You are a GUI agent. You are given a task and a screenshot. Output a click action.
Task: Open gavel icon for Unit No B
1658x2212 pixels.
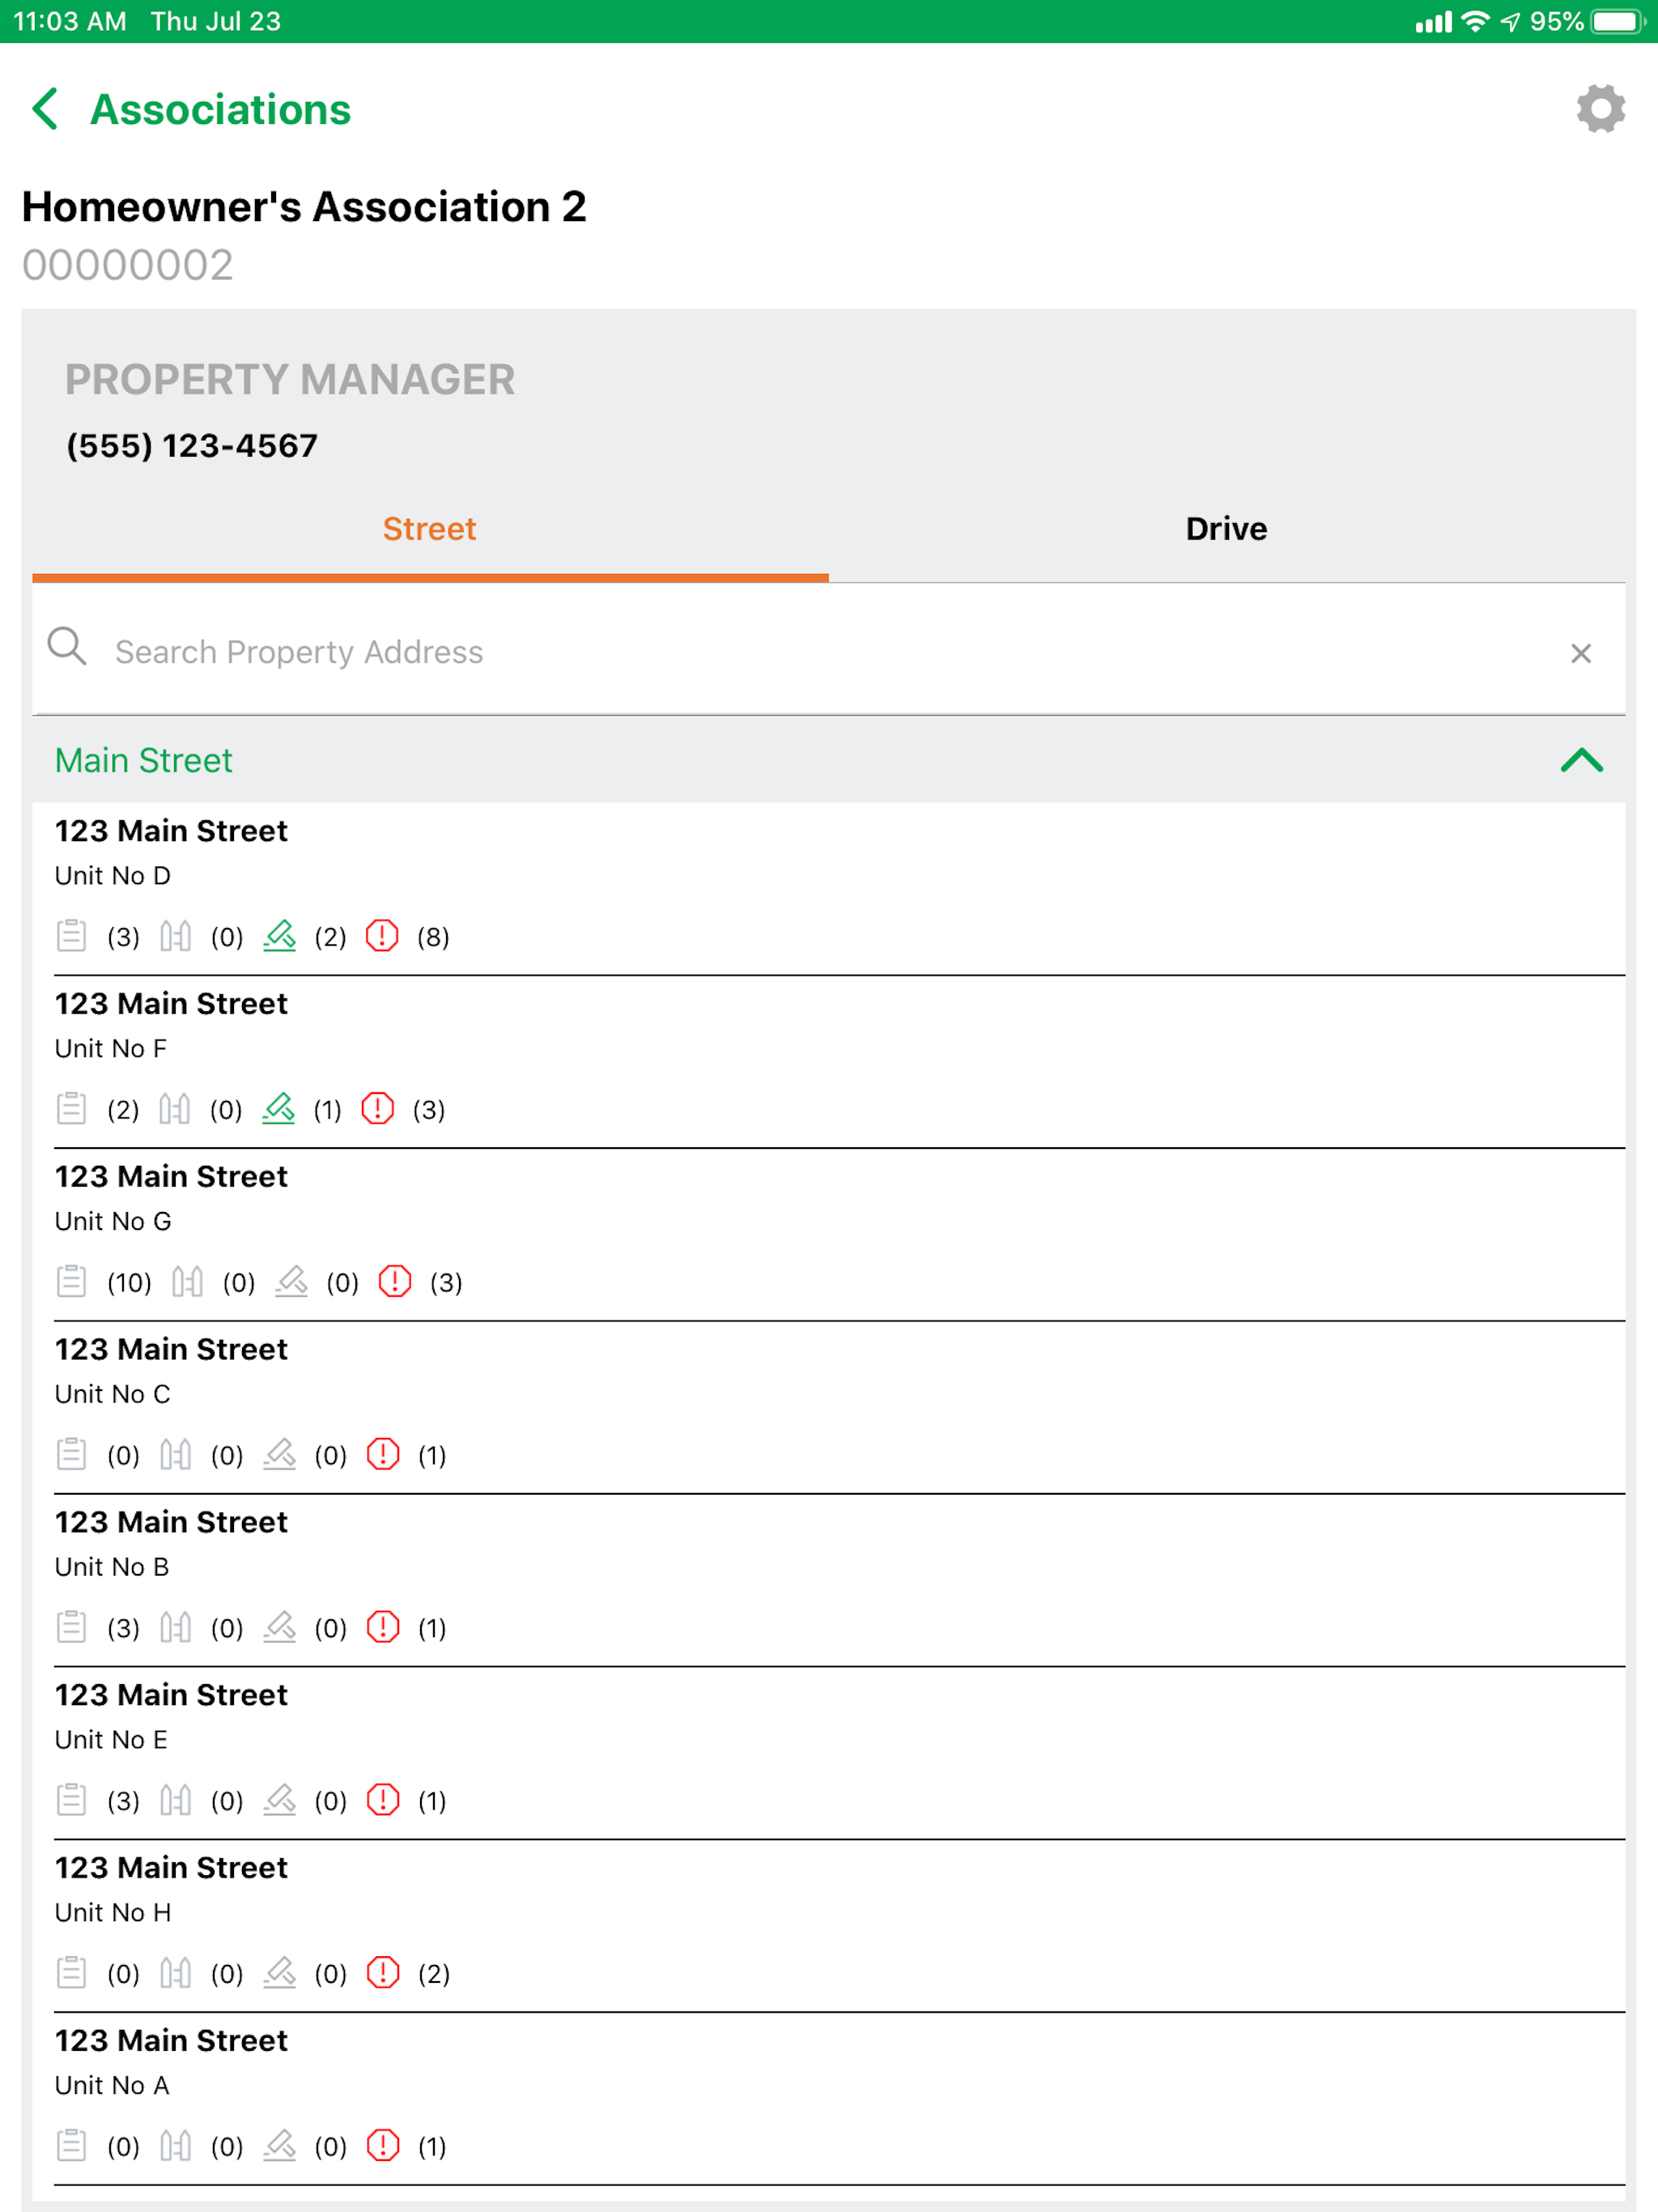(279, 1627)
